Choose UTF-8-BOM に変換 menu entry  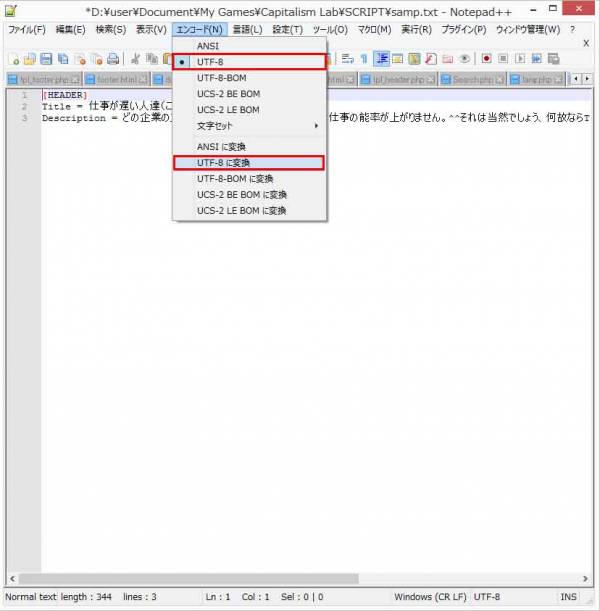pyautogui.click(x=249, y=179)
